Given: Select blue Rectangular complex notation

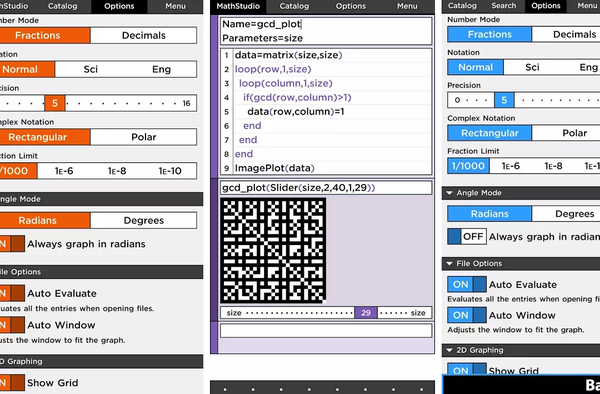Looking at the screenshot, I should pos(489,133).
